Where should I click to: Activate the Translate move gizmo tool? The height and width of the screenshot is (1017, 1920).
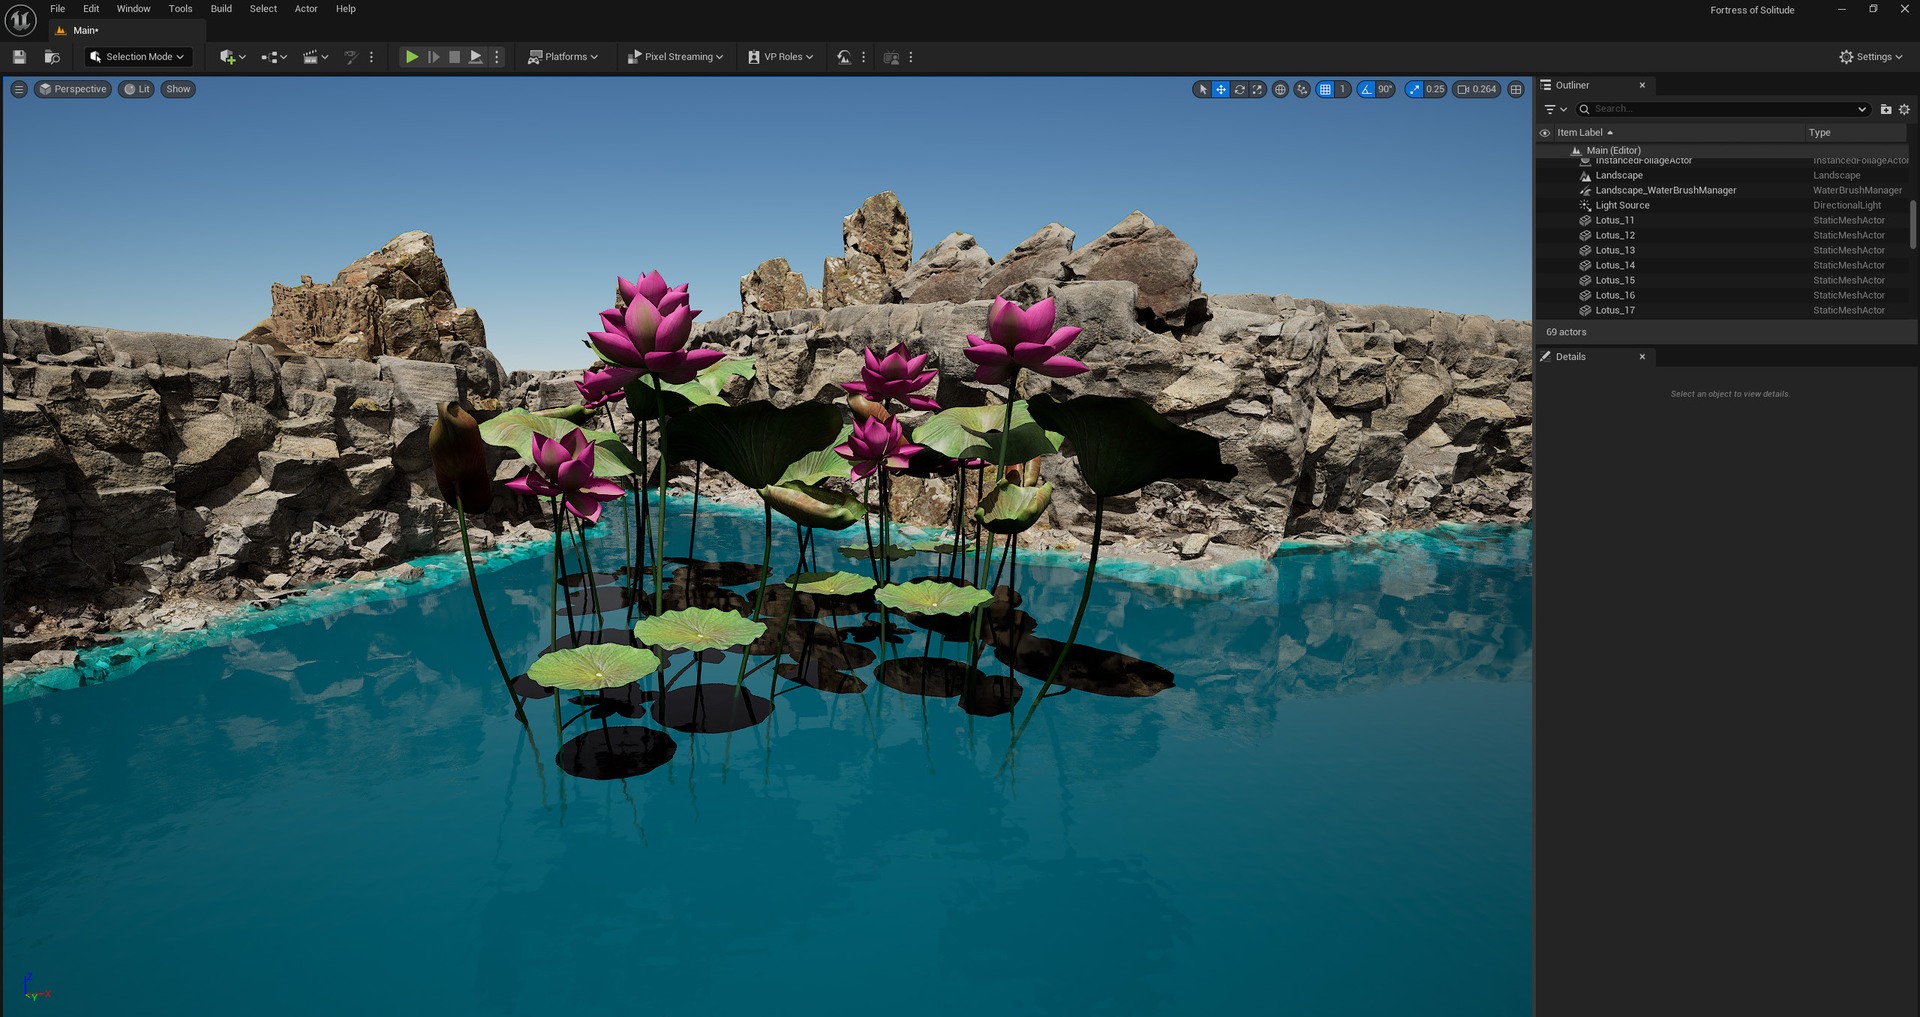pyautogui.click(x=1221, y=89)
